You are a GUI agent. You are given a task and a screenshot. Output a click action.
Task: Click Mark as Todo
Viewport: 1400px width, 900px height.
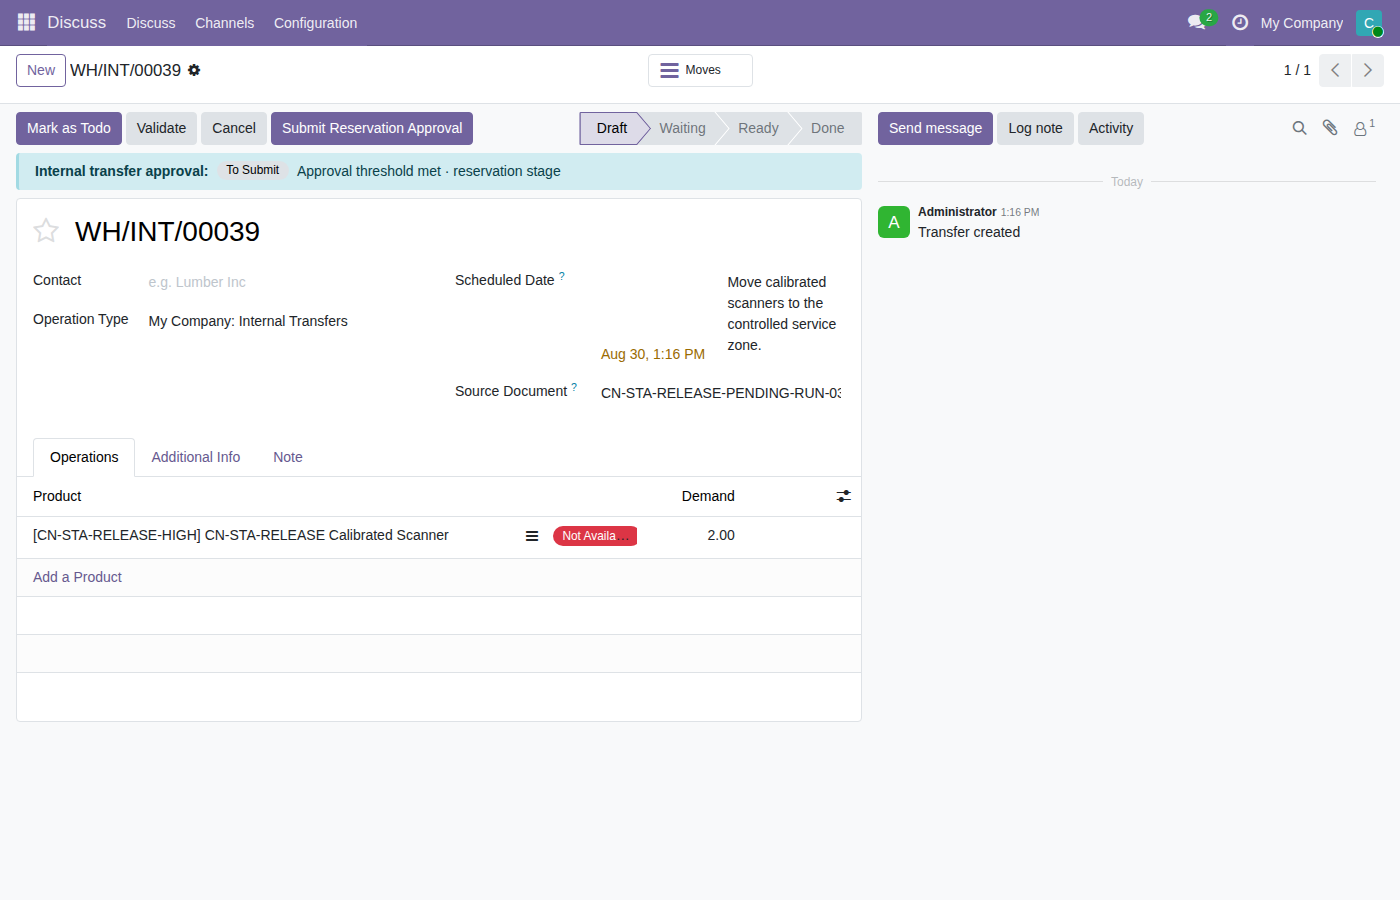(69, 128)
